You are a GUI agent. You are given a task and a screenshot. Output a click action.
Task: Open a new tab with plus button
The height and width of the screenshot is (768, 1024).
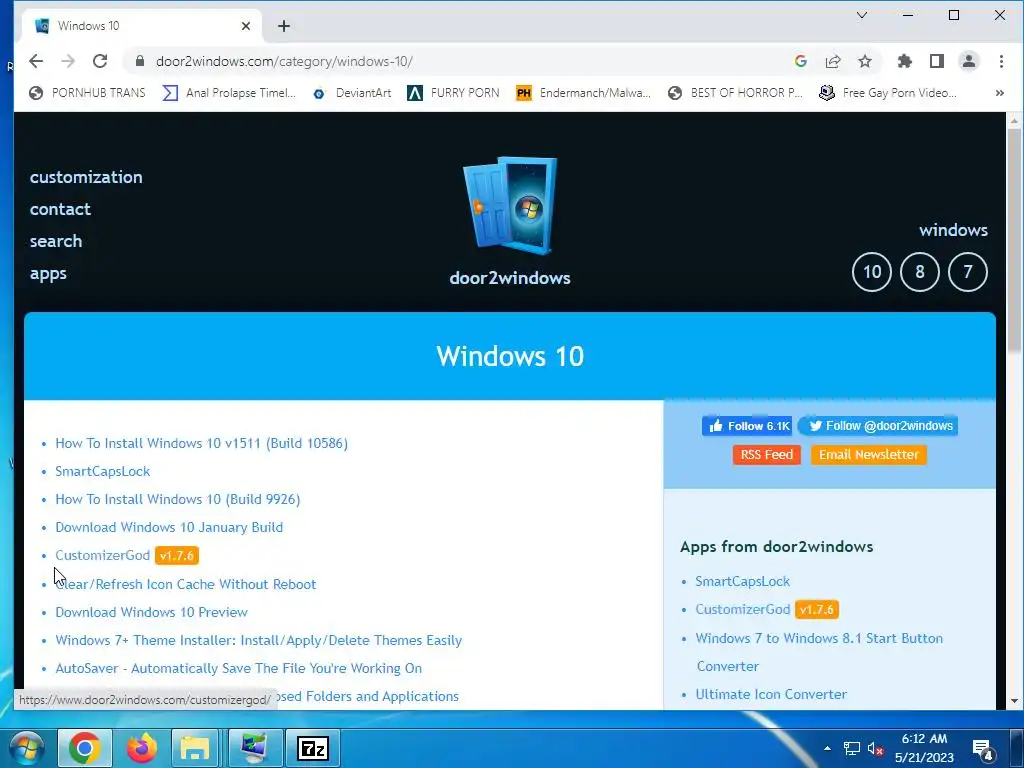pos(283,26)
